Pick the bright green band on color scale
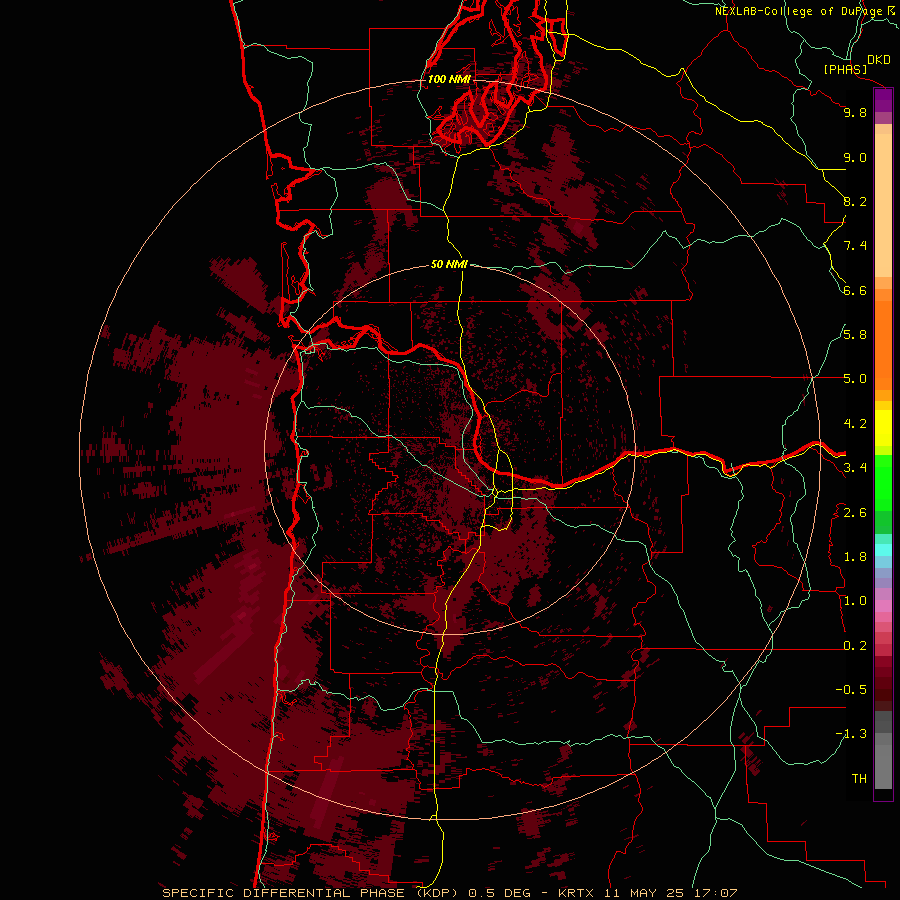The image size is (900, 900). pyautogui.click(x=883, y=482)
